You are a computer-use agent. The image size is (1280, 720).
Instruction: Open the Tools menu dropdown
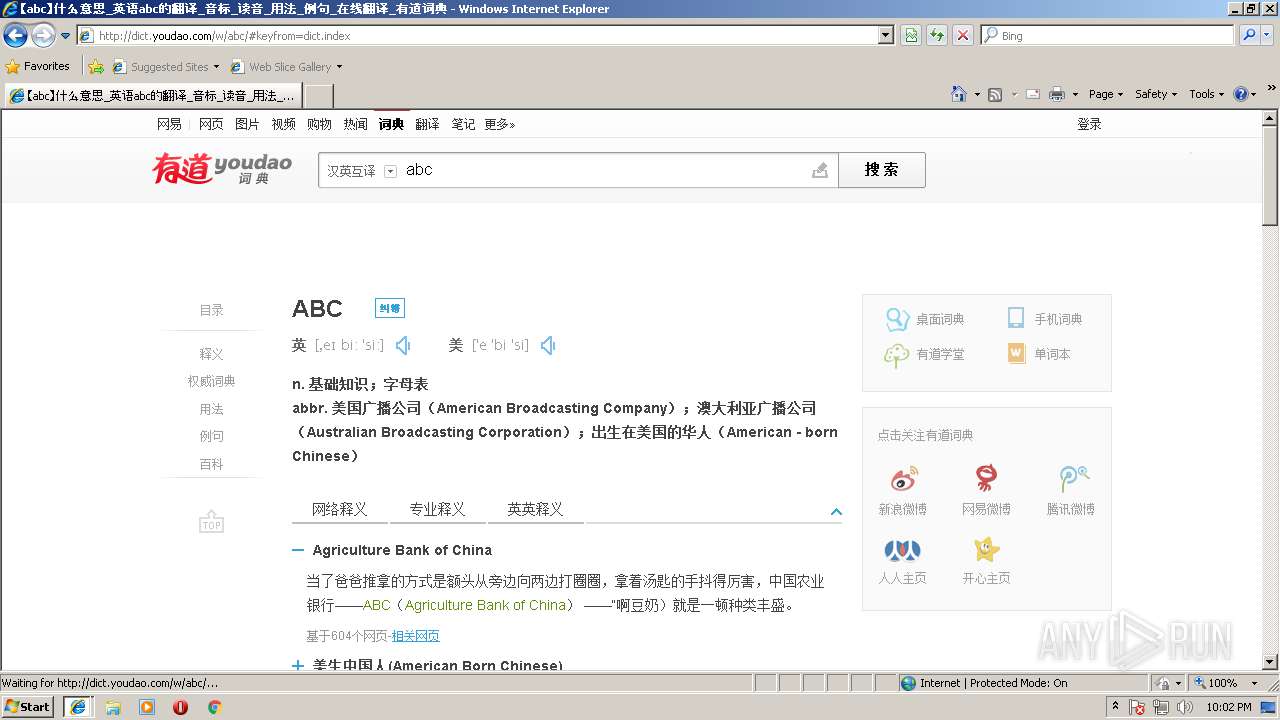pos(1207,94)
